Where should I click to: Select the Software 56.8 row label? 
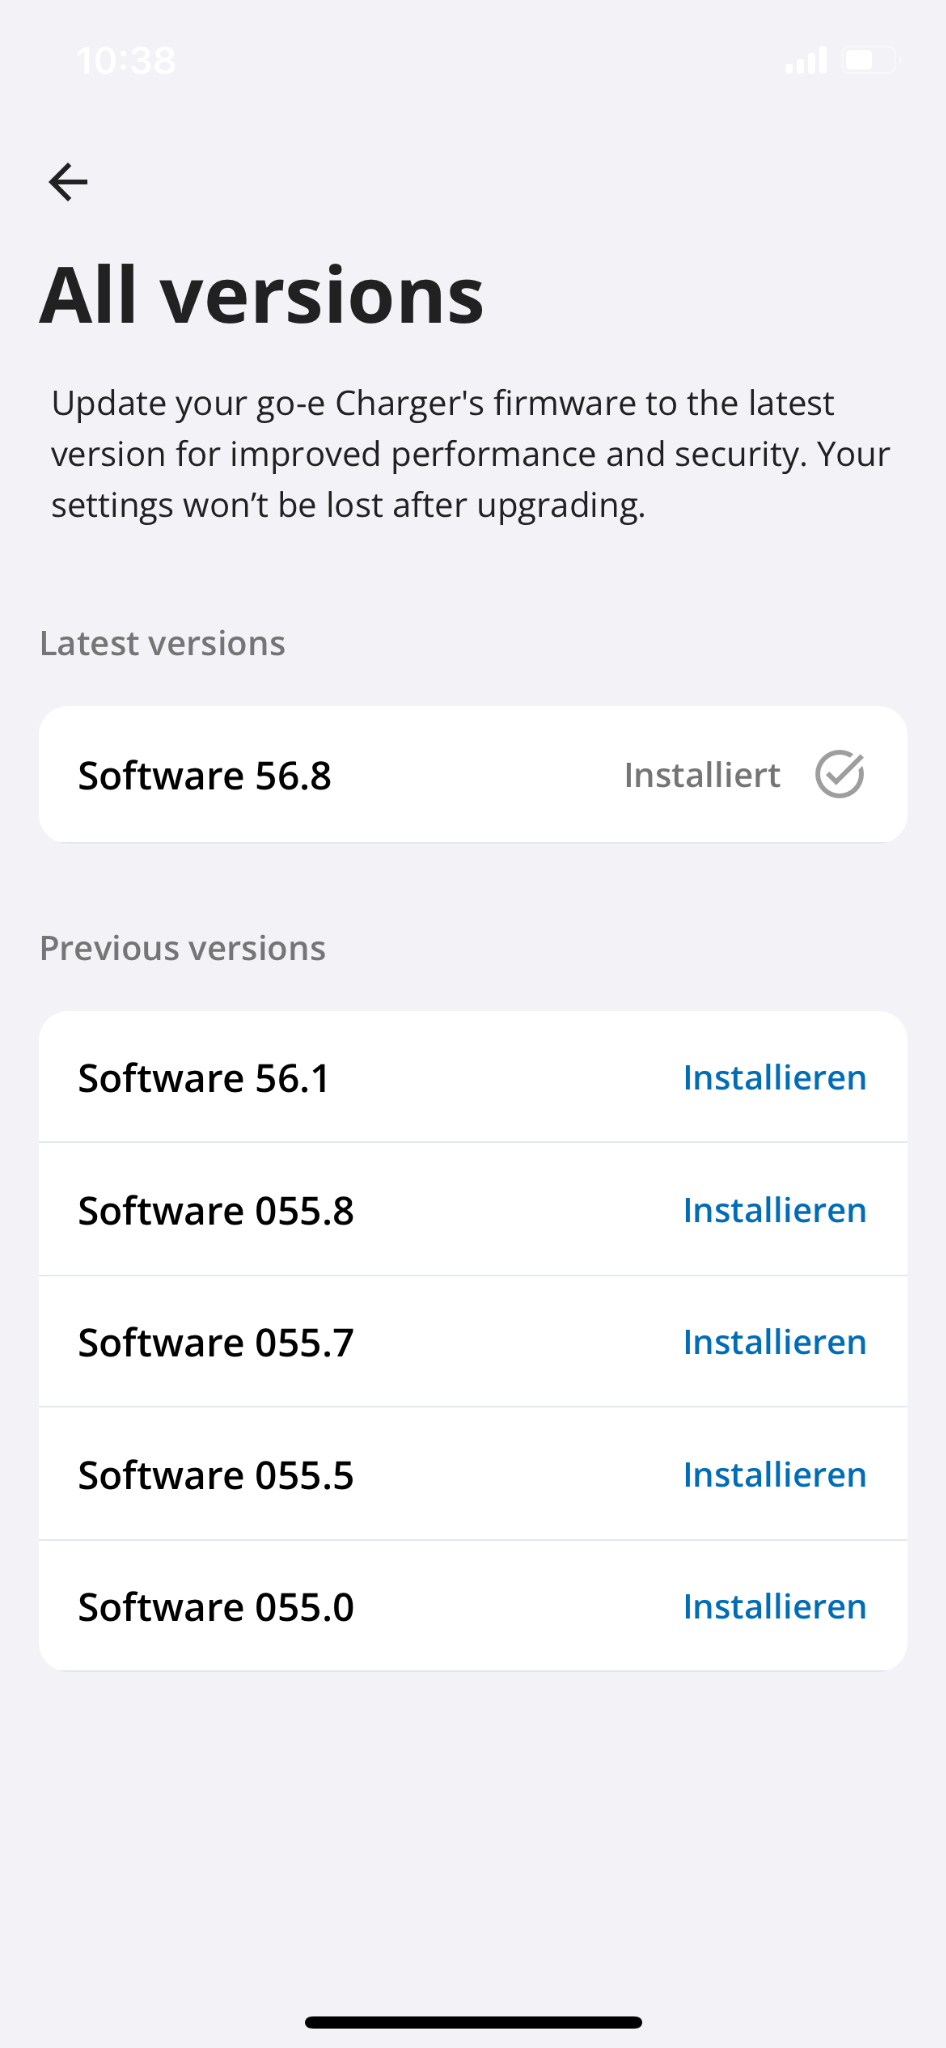pyautogui.click(x=205, y=776)
